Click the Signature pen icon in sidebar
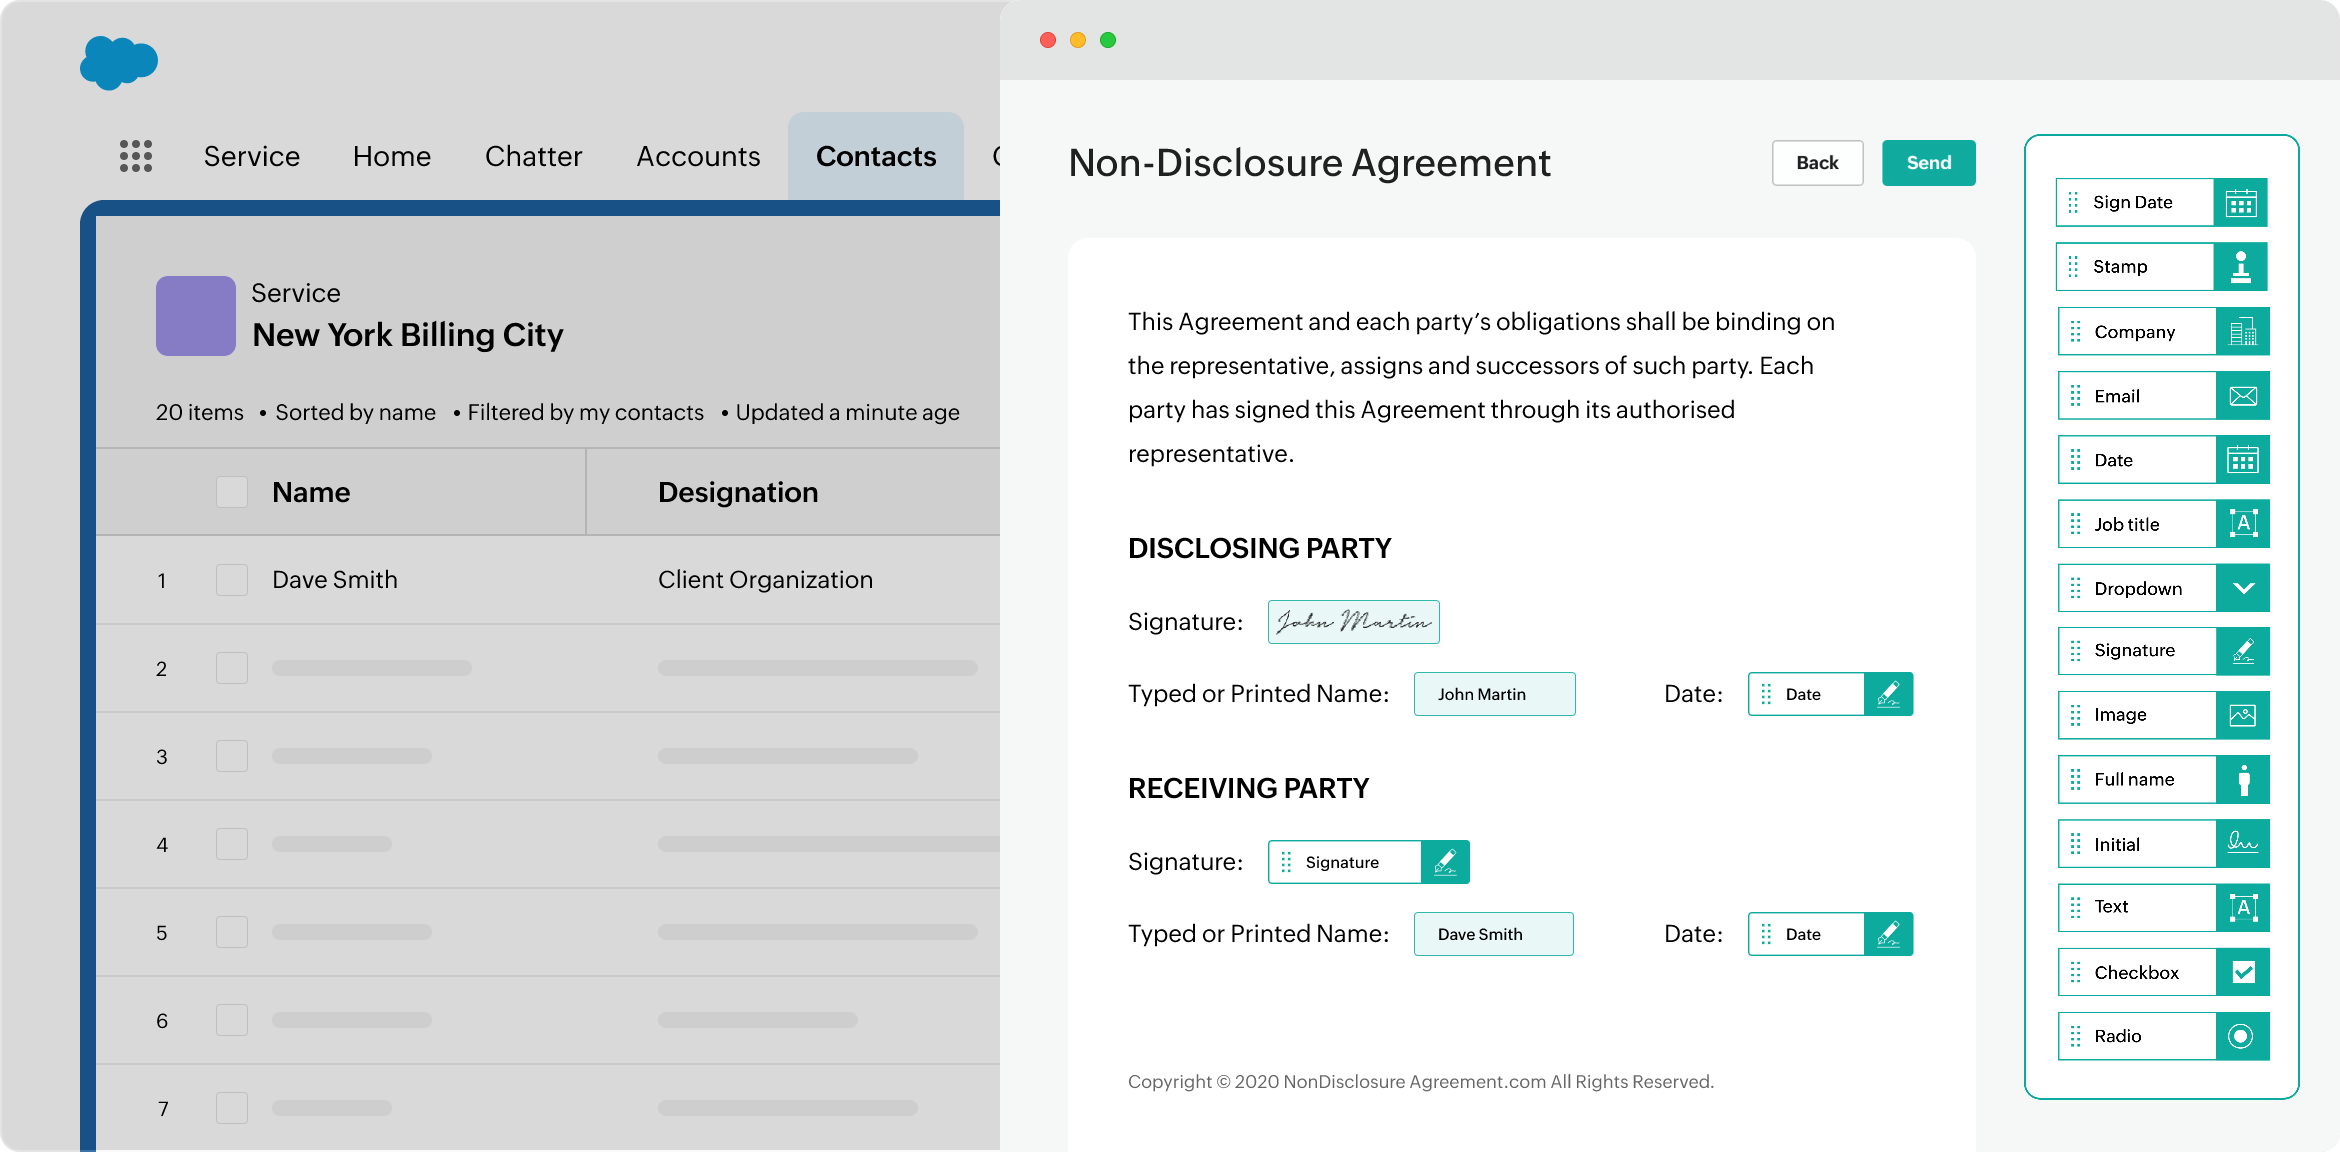Viewport: 2340px width, 1152px height. tap(2243, 651)
